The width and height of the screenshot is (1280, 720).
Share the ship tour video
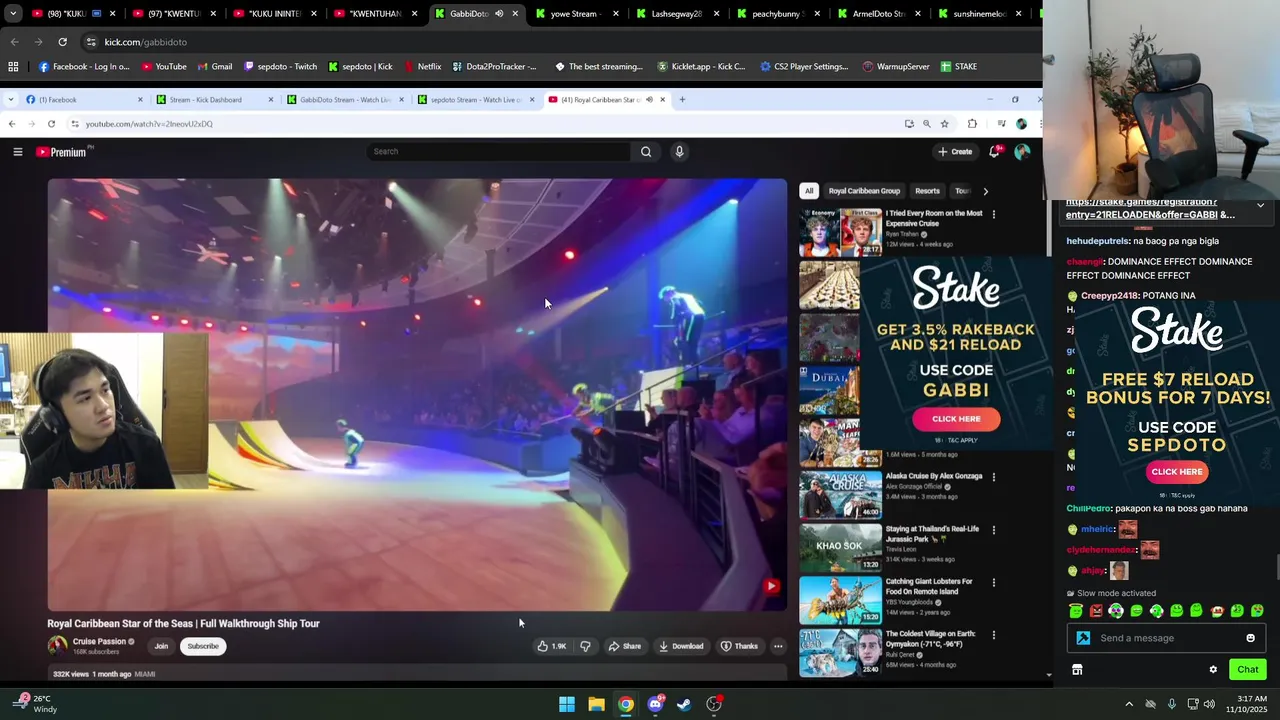click(625, 646)
